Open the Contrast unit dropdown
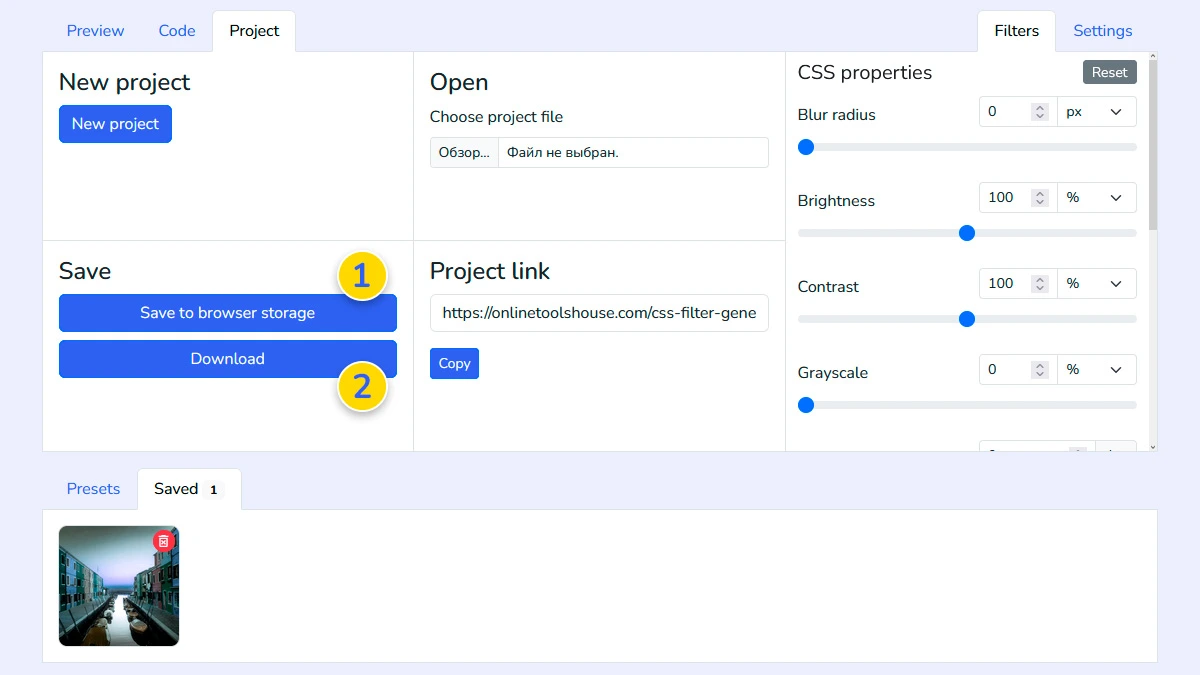 coord(1097,283)
